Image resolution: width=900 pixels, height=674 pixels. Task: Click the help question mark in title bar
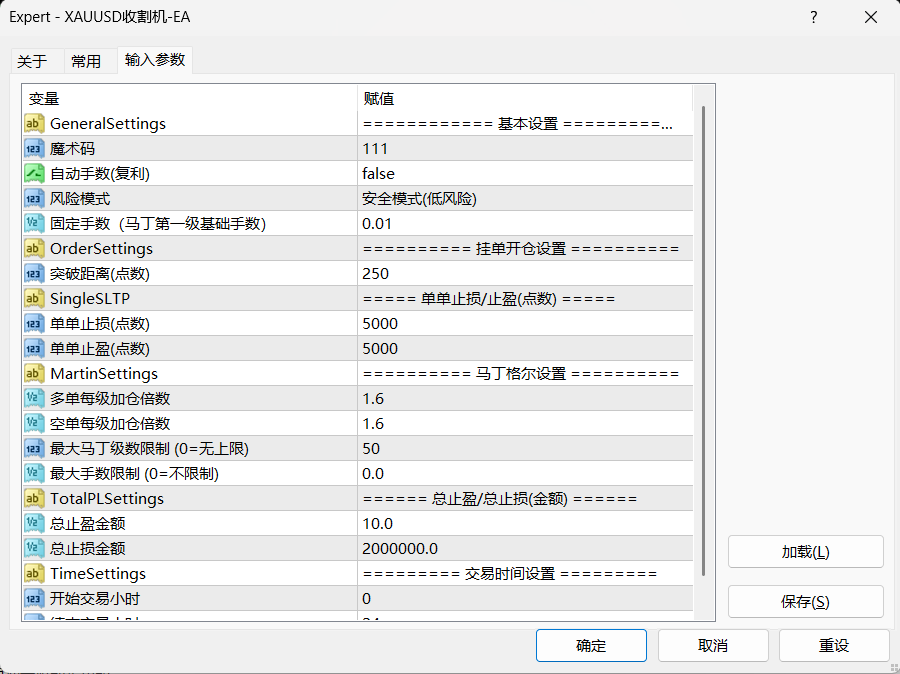[x=813, y=17]
